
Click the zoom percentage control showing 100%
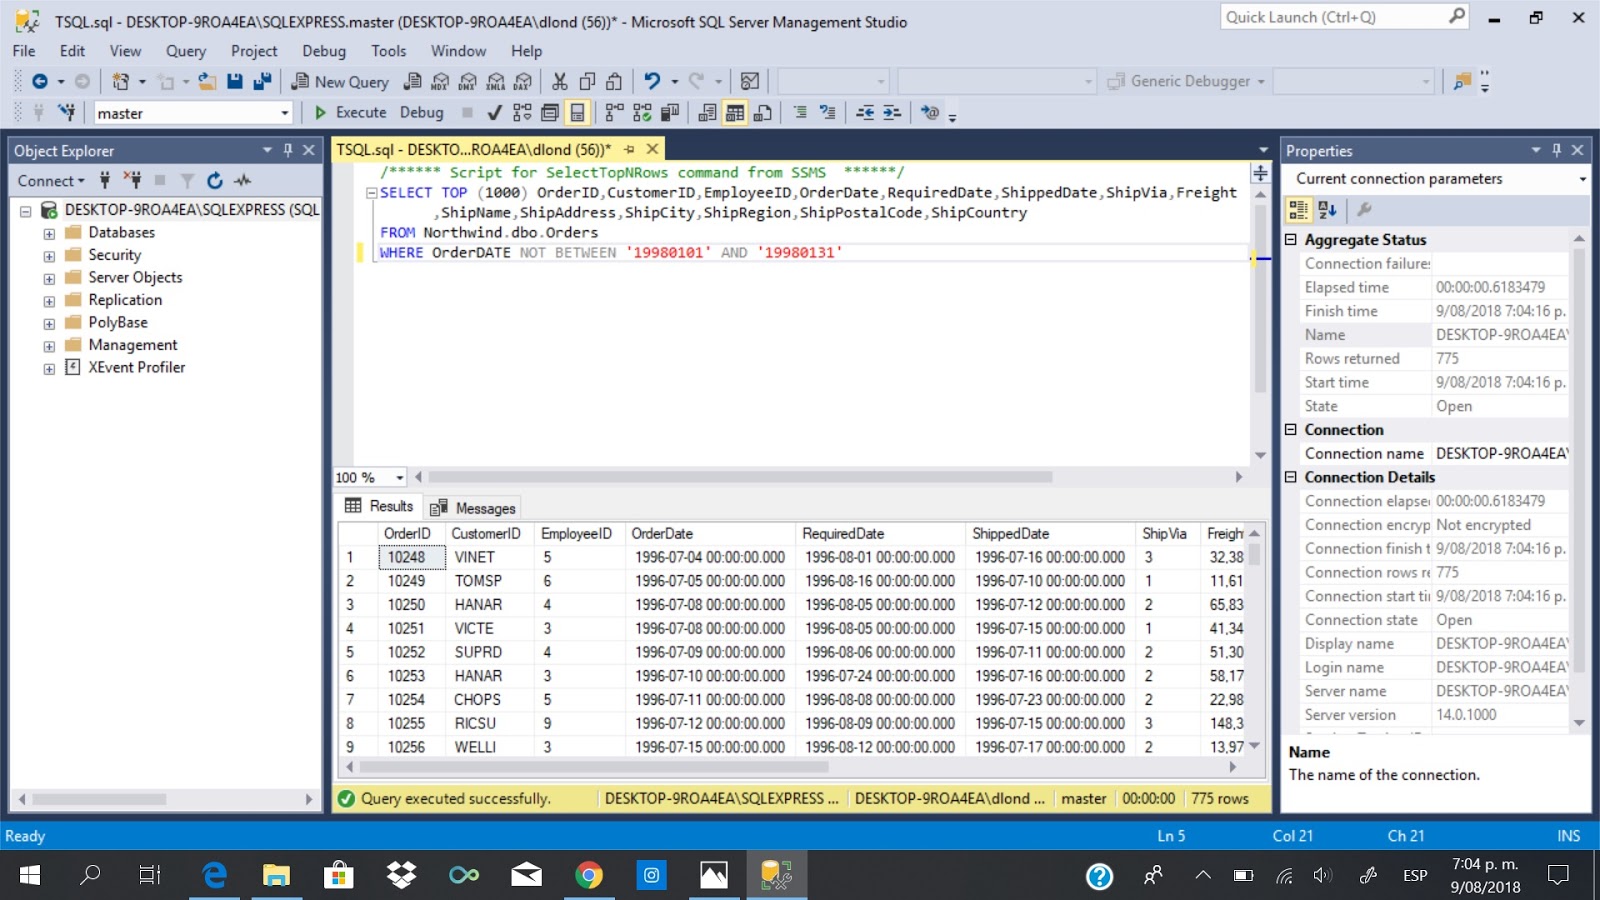tap(368, 477)
